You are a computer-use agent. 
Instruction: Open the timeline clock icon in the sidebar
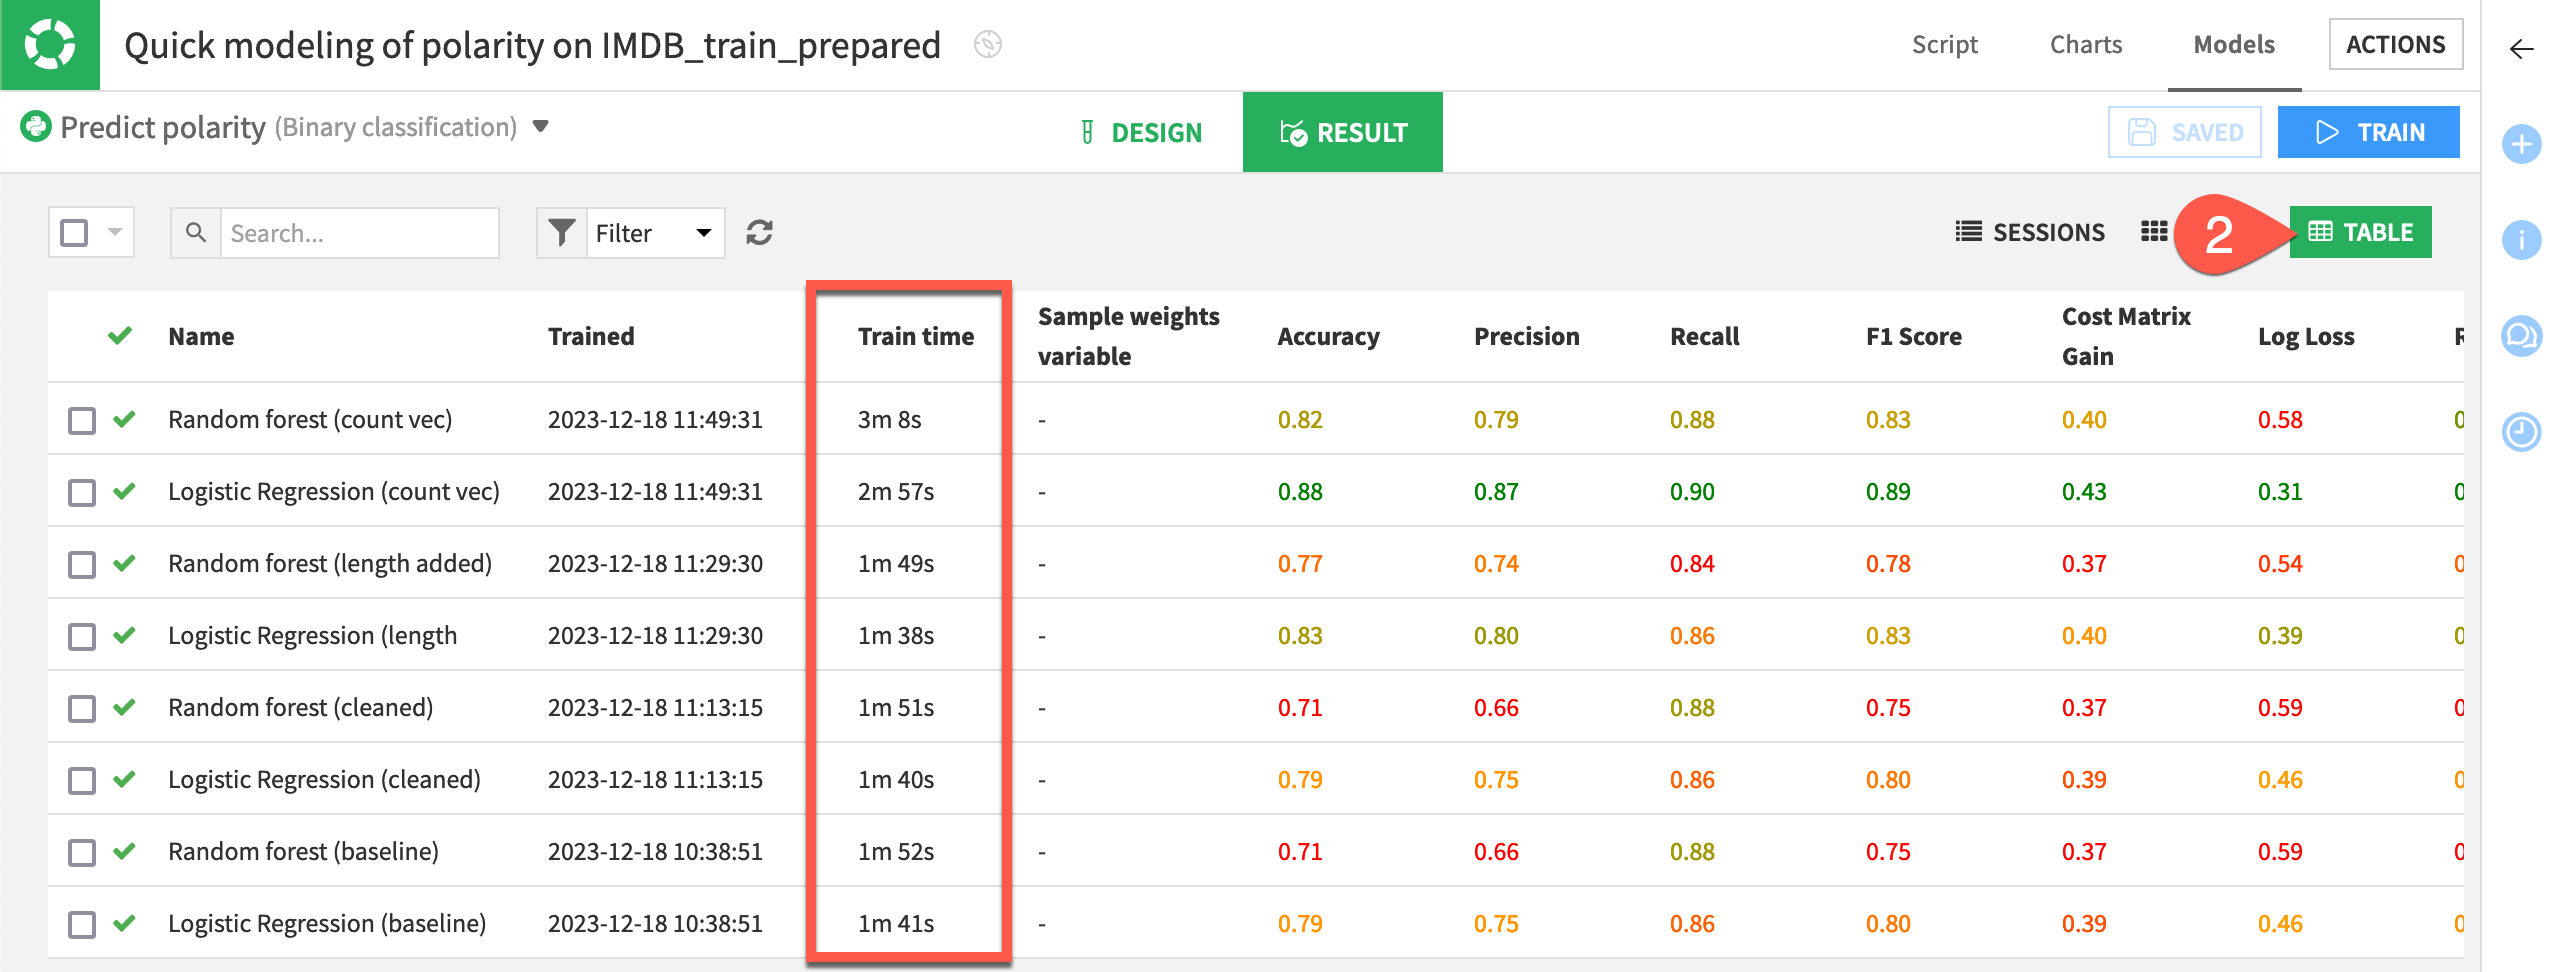[2521, 432]
